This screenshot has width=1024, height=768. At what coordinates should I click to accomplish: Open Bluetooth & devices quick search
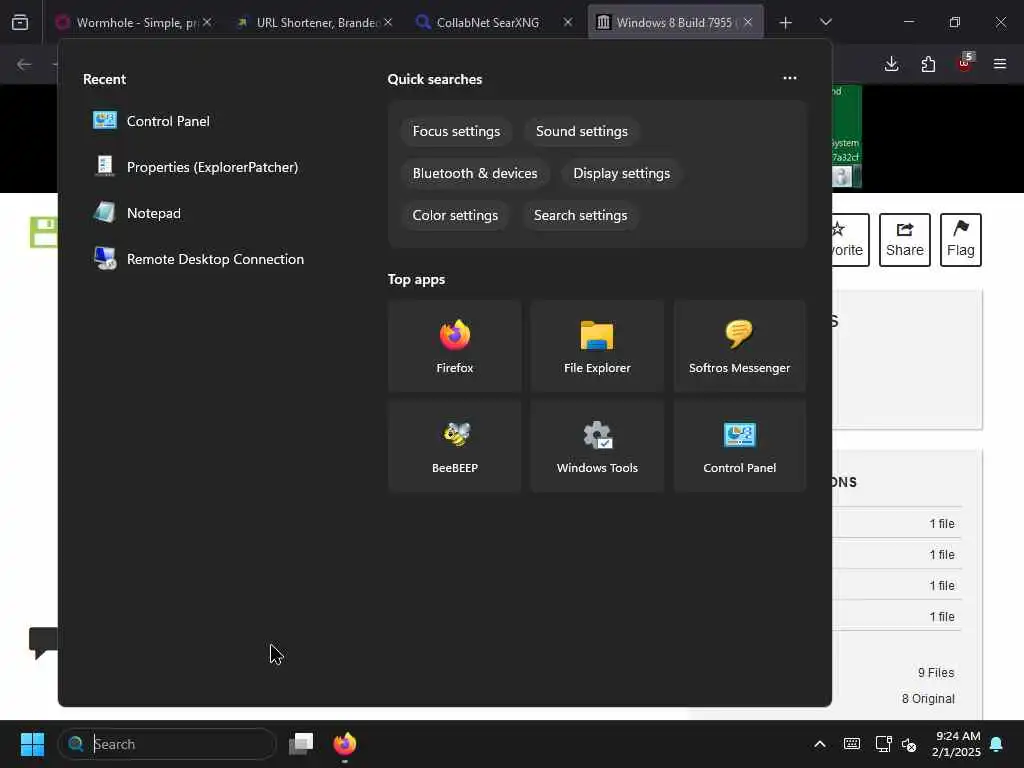(x=475, y=173)
